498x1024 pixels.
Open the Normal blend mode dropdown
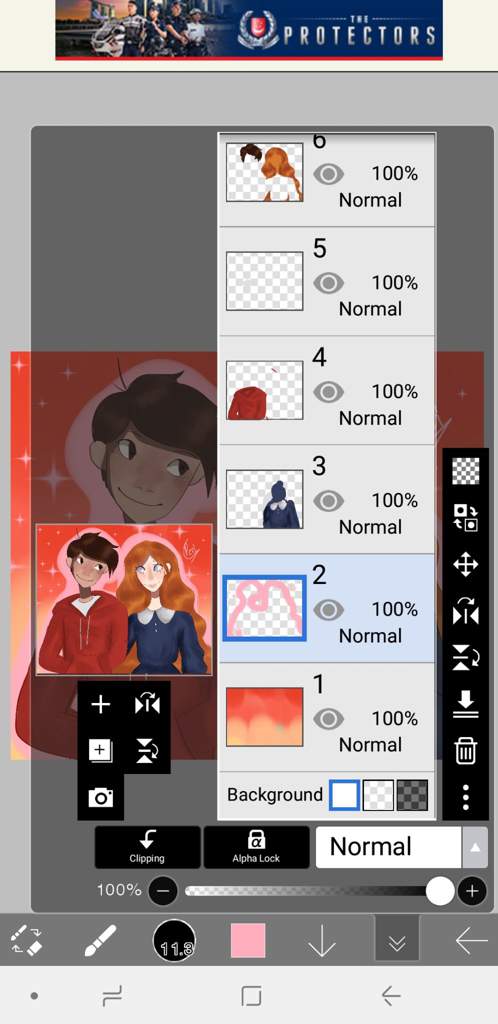tap(388, 847)
